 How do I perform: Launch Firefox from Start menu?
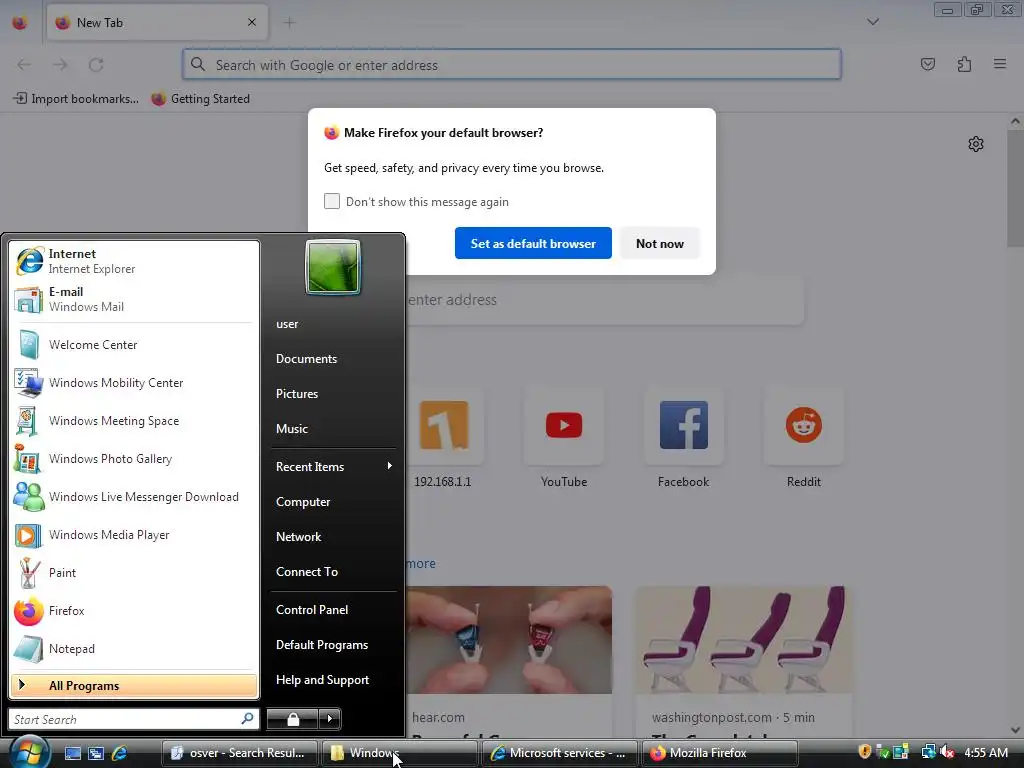pos(134,611)
